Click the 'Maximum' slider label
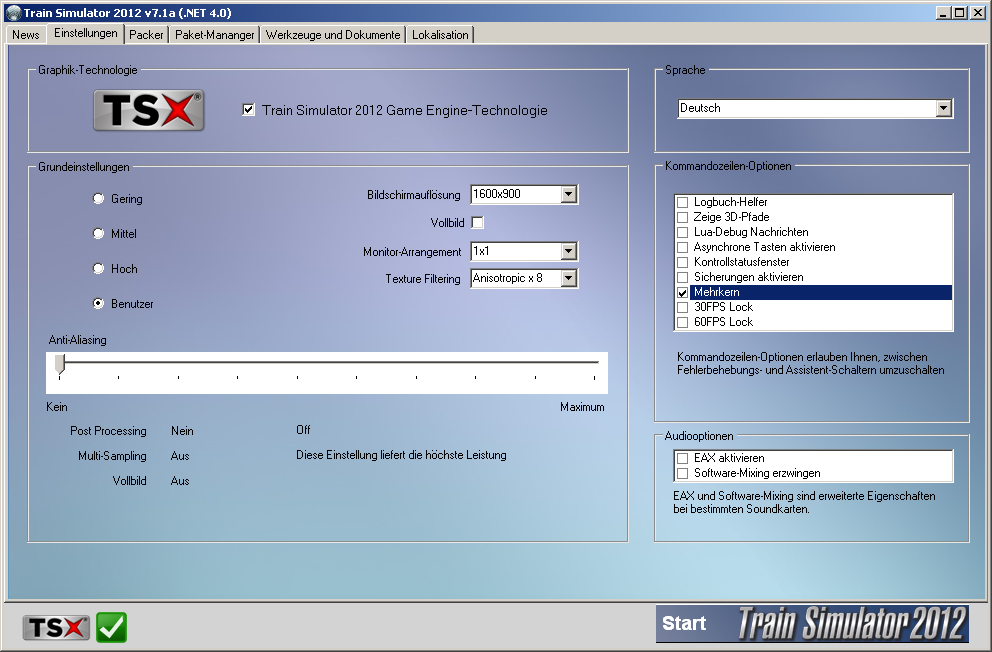This screenshot has height=652, width=992. [x=582, y=407]
